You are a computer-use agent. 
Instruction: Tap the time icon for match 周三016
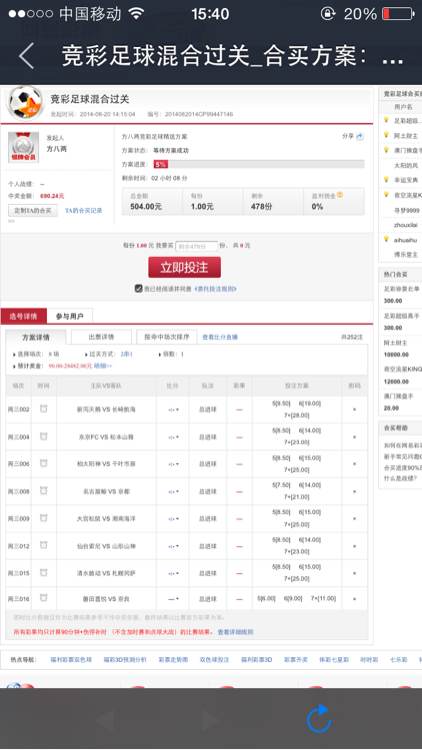point(44,598)
